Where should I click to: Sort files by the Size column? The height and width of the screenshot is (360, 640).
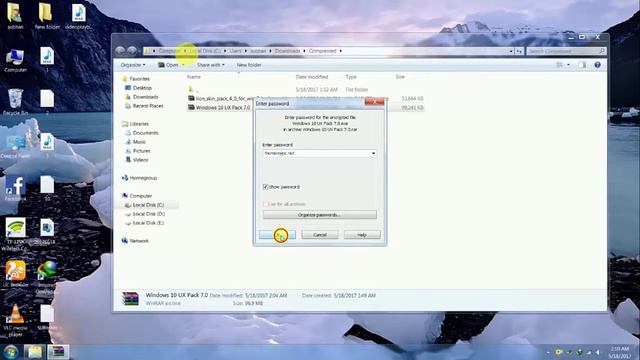pos(400,77)
